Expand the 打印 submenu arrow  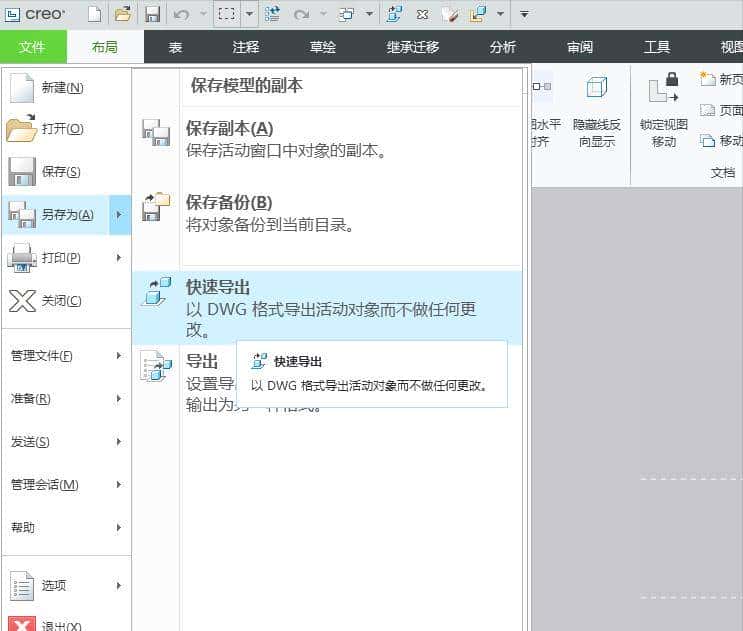click(x=119, y=258)
